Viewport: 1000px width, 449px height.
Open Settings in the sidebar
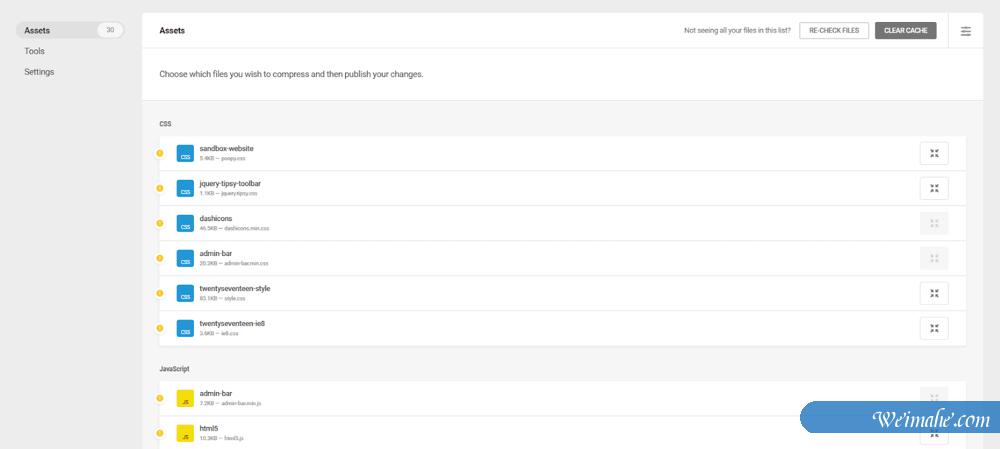coord(39,72)
